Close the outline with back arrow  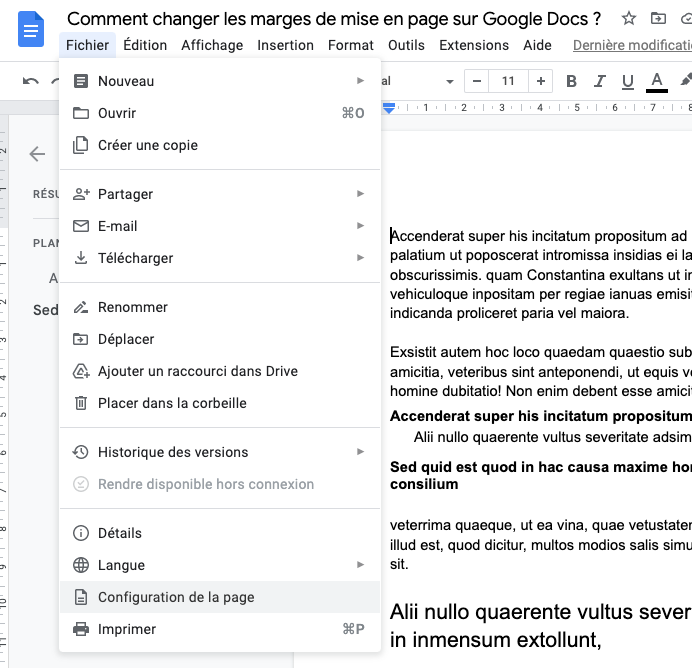[x=38, y=154]
